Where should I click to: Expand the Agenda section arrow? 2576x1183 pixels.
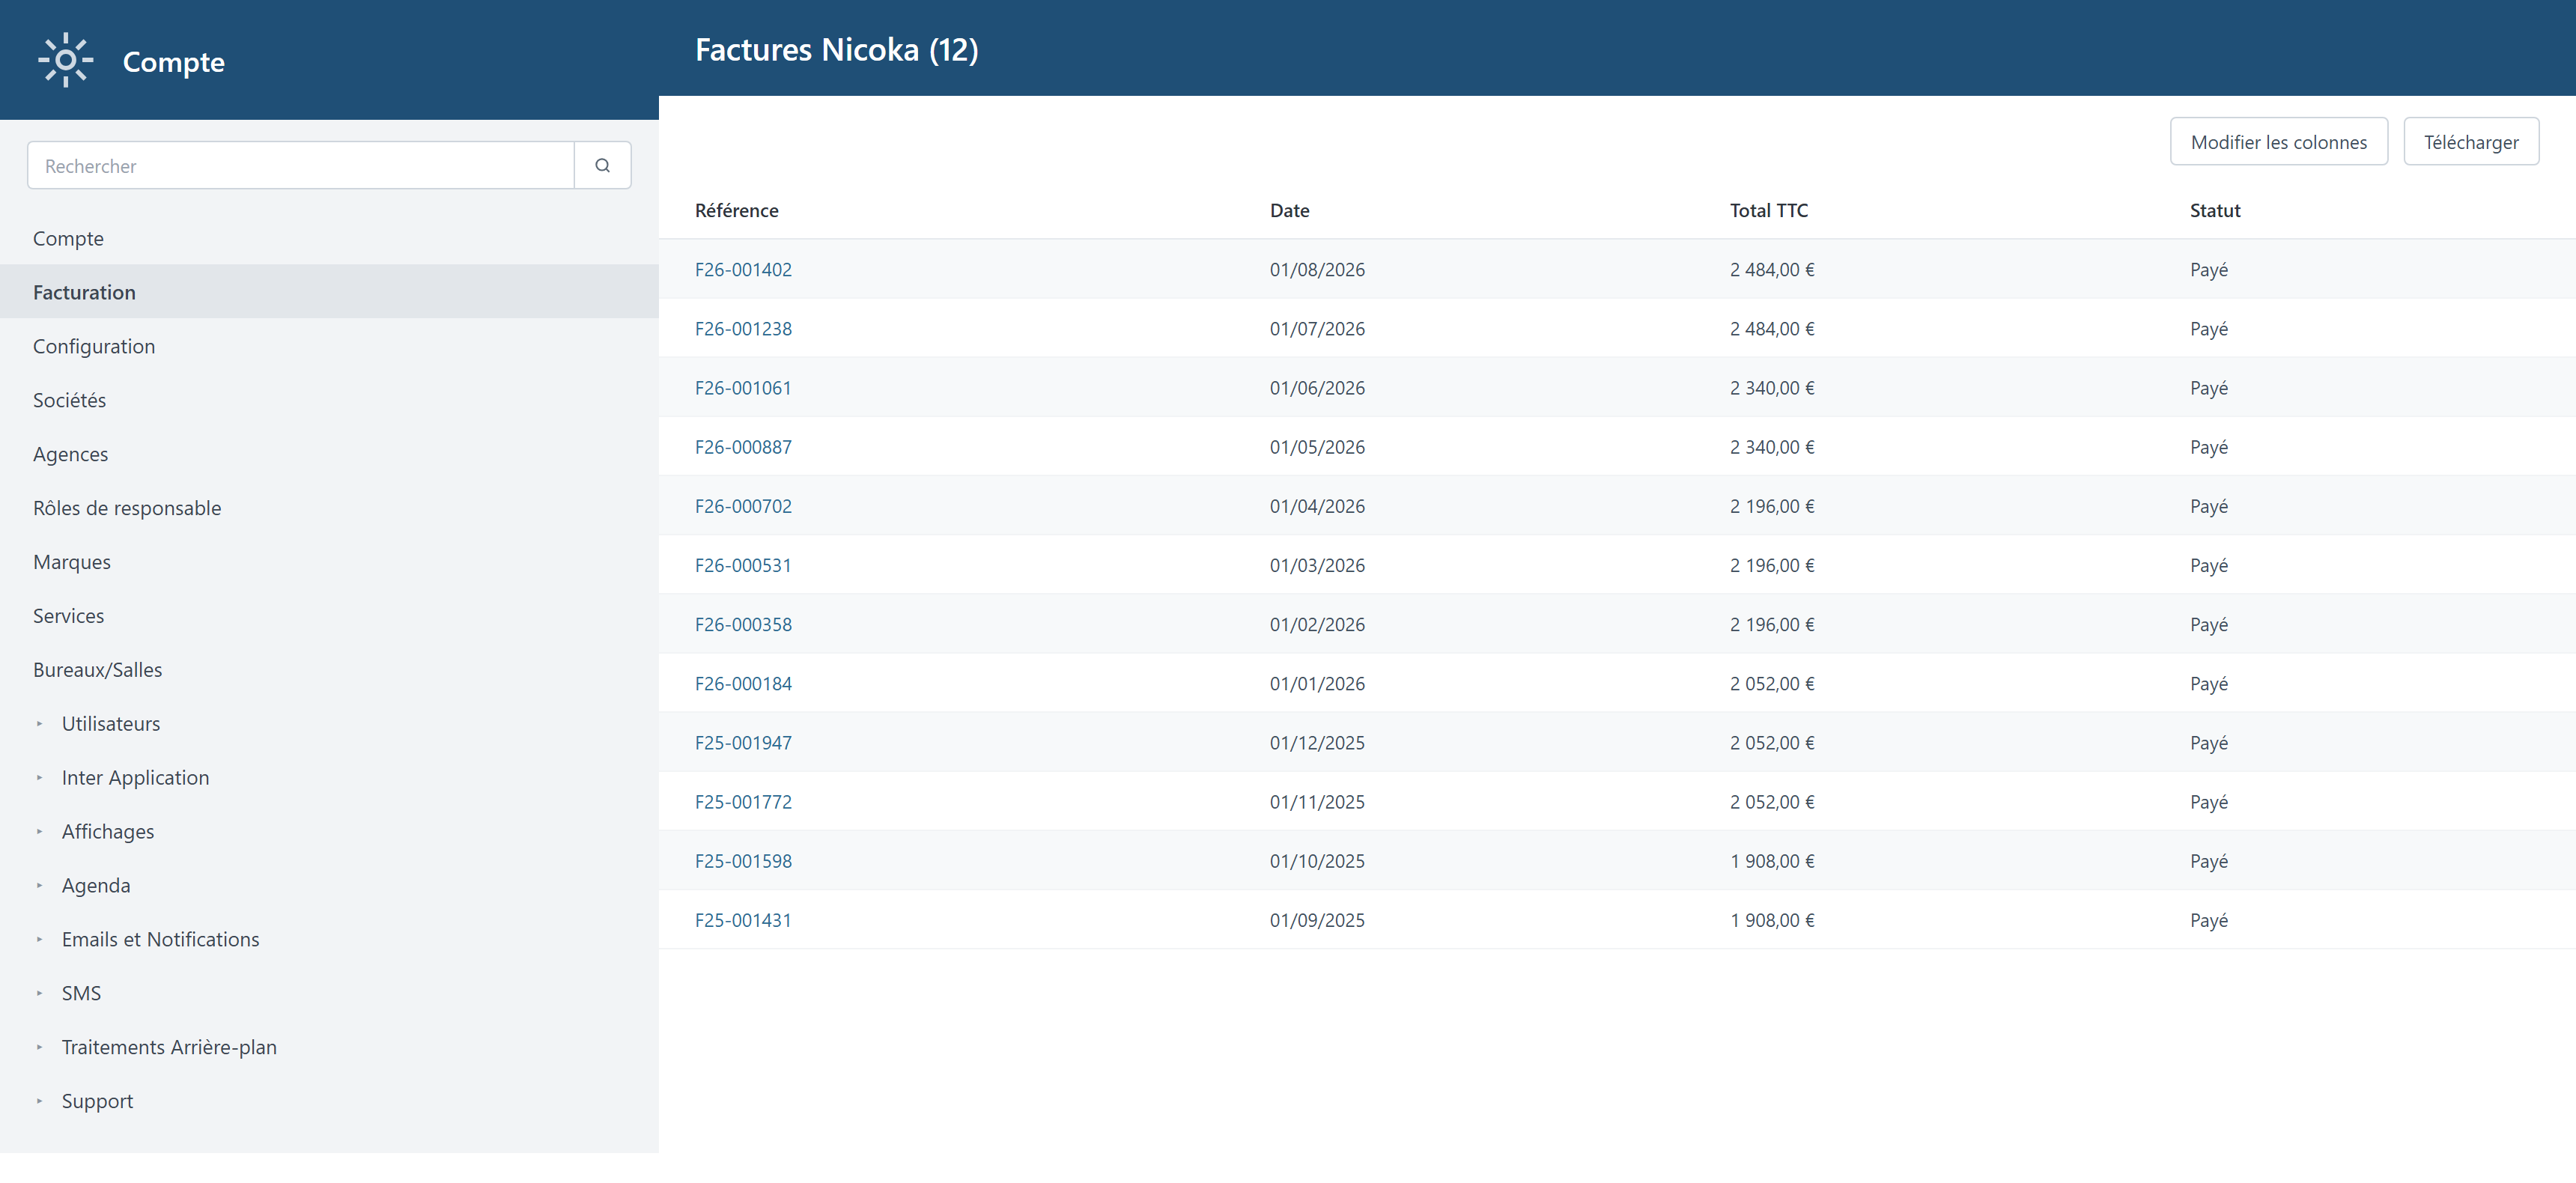pyautogui.click(x=39, y=886)
